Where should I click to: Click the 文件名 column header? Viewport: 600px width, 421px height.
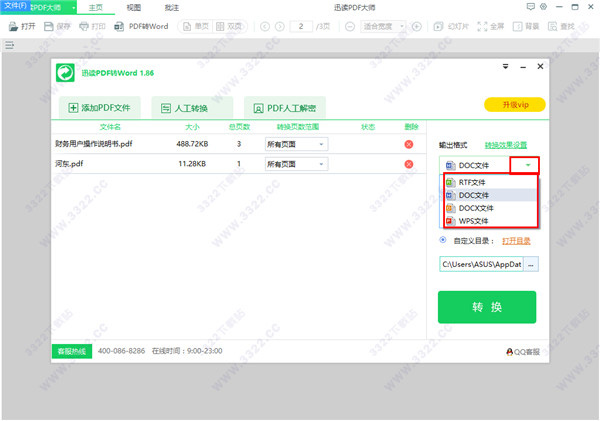click(x=110, y=127)
